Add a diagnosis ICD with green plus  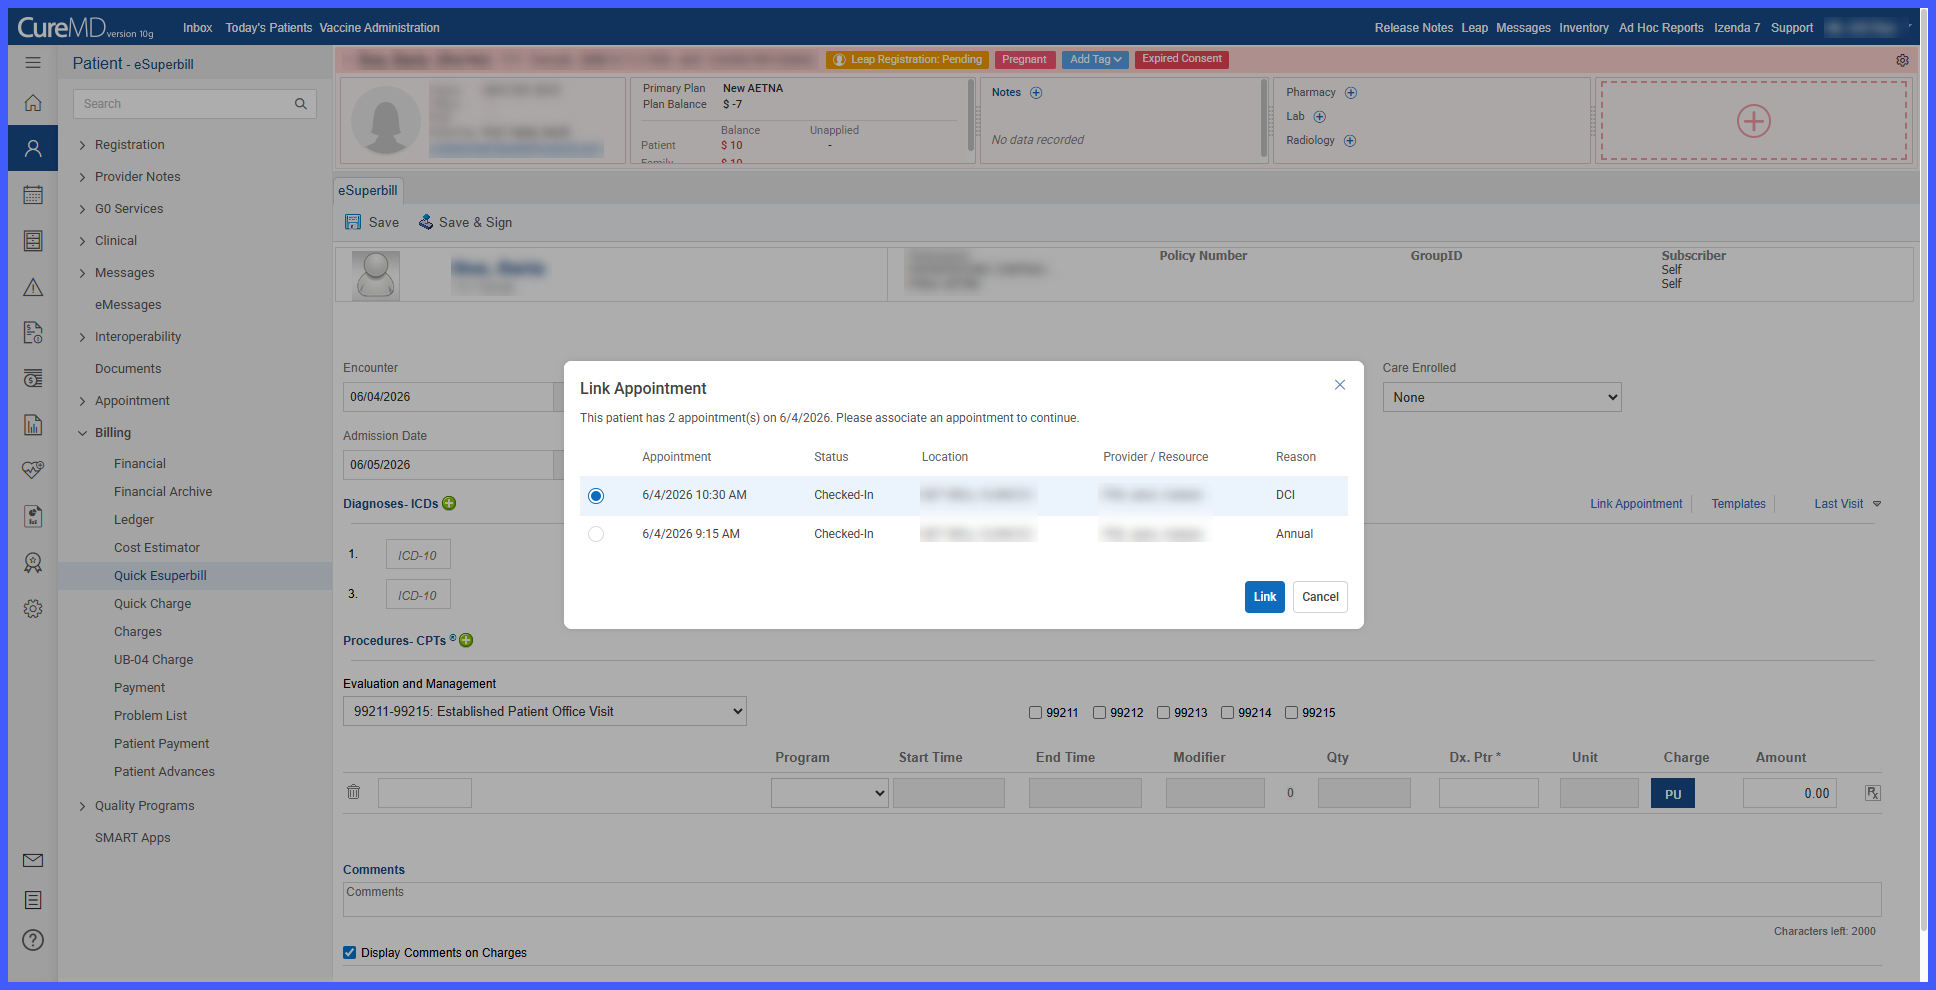click(x=449, y=503)
